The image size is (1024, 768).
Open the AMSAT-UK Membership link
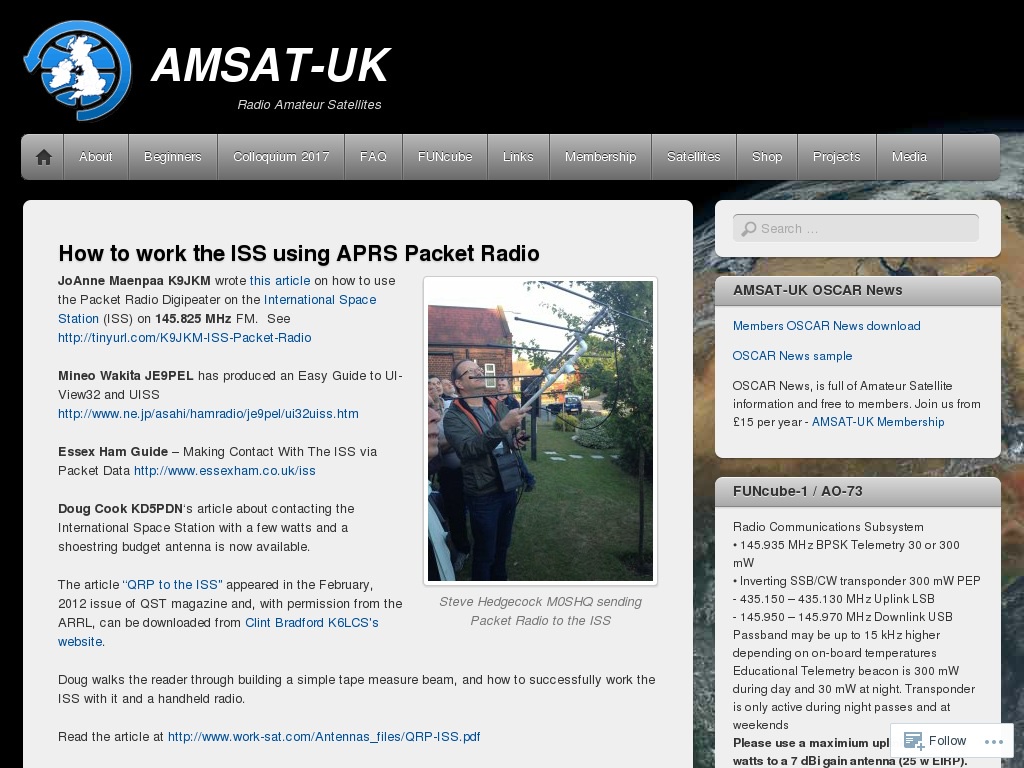tap(878, 422)
